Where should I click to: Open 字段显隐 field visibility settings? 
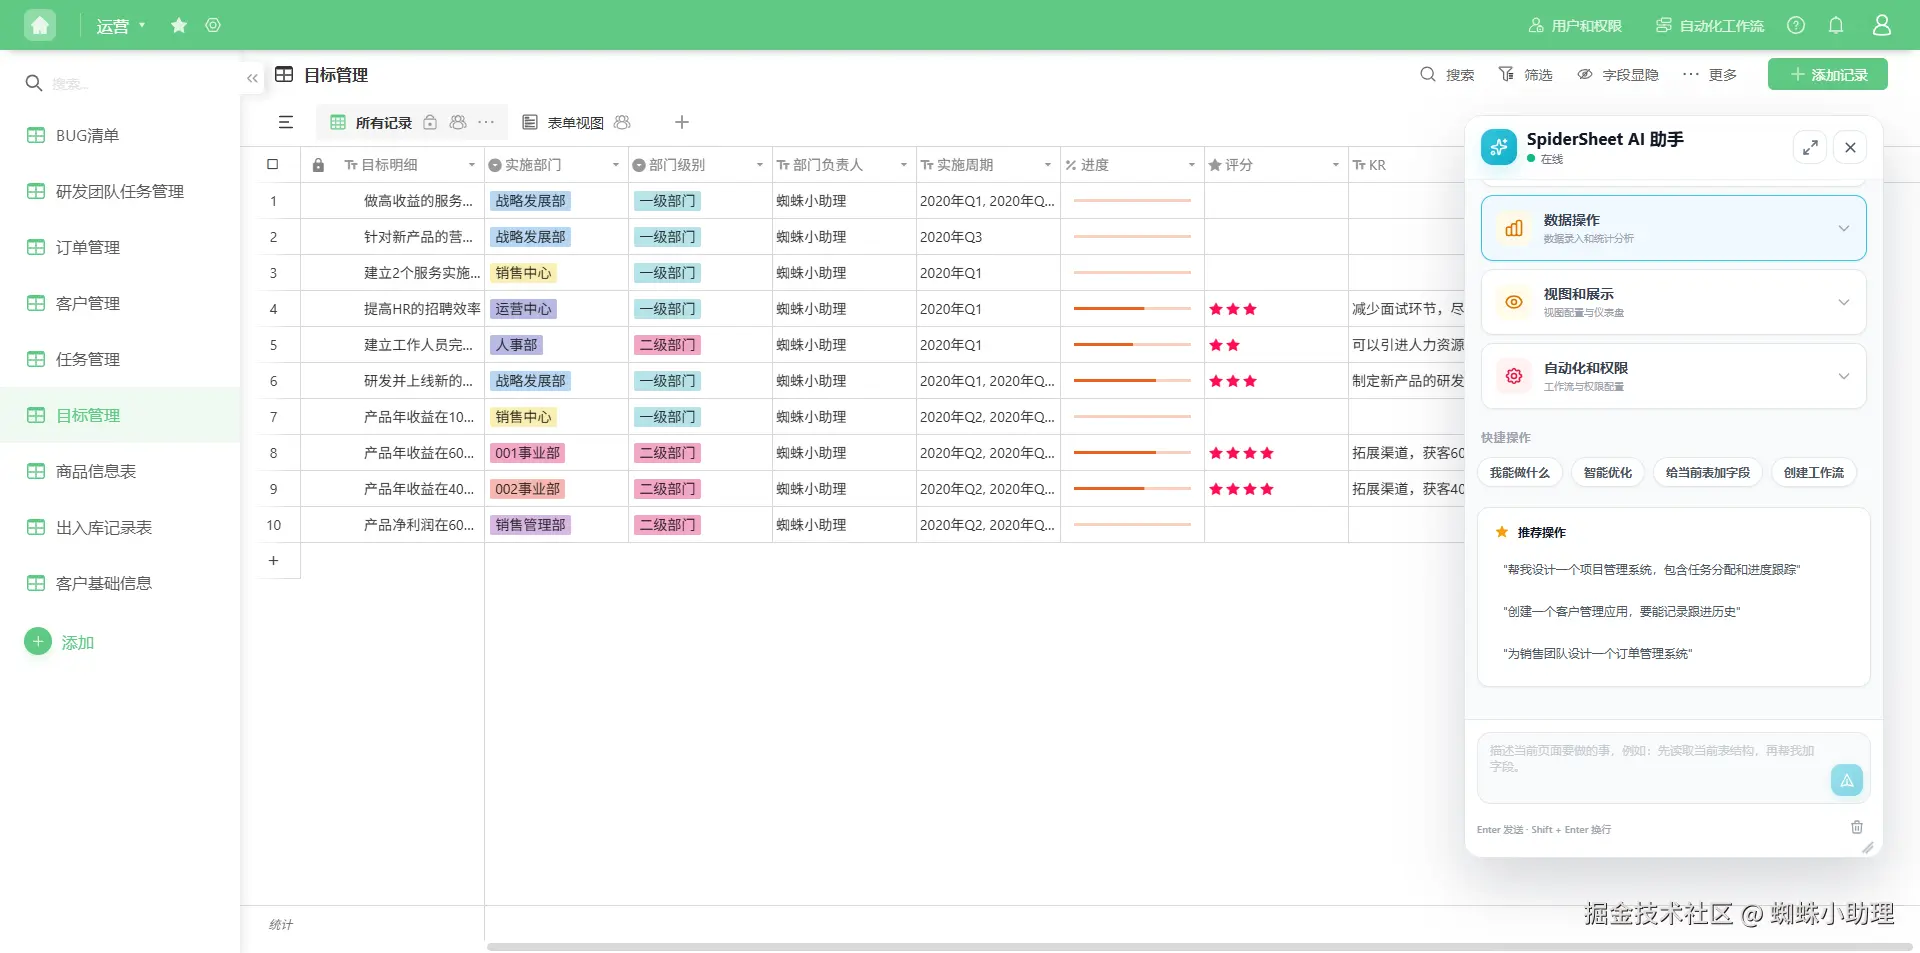(1618, 75)
